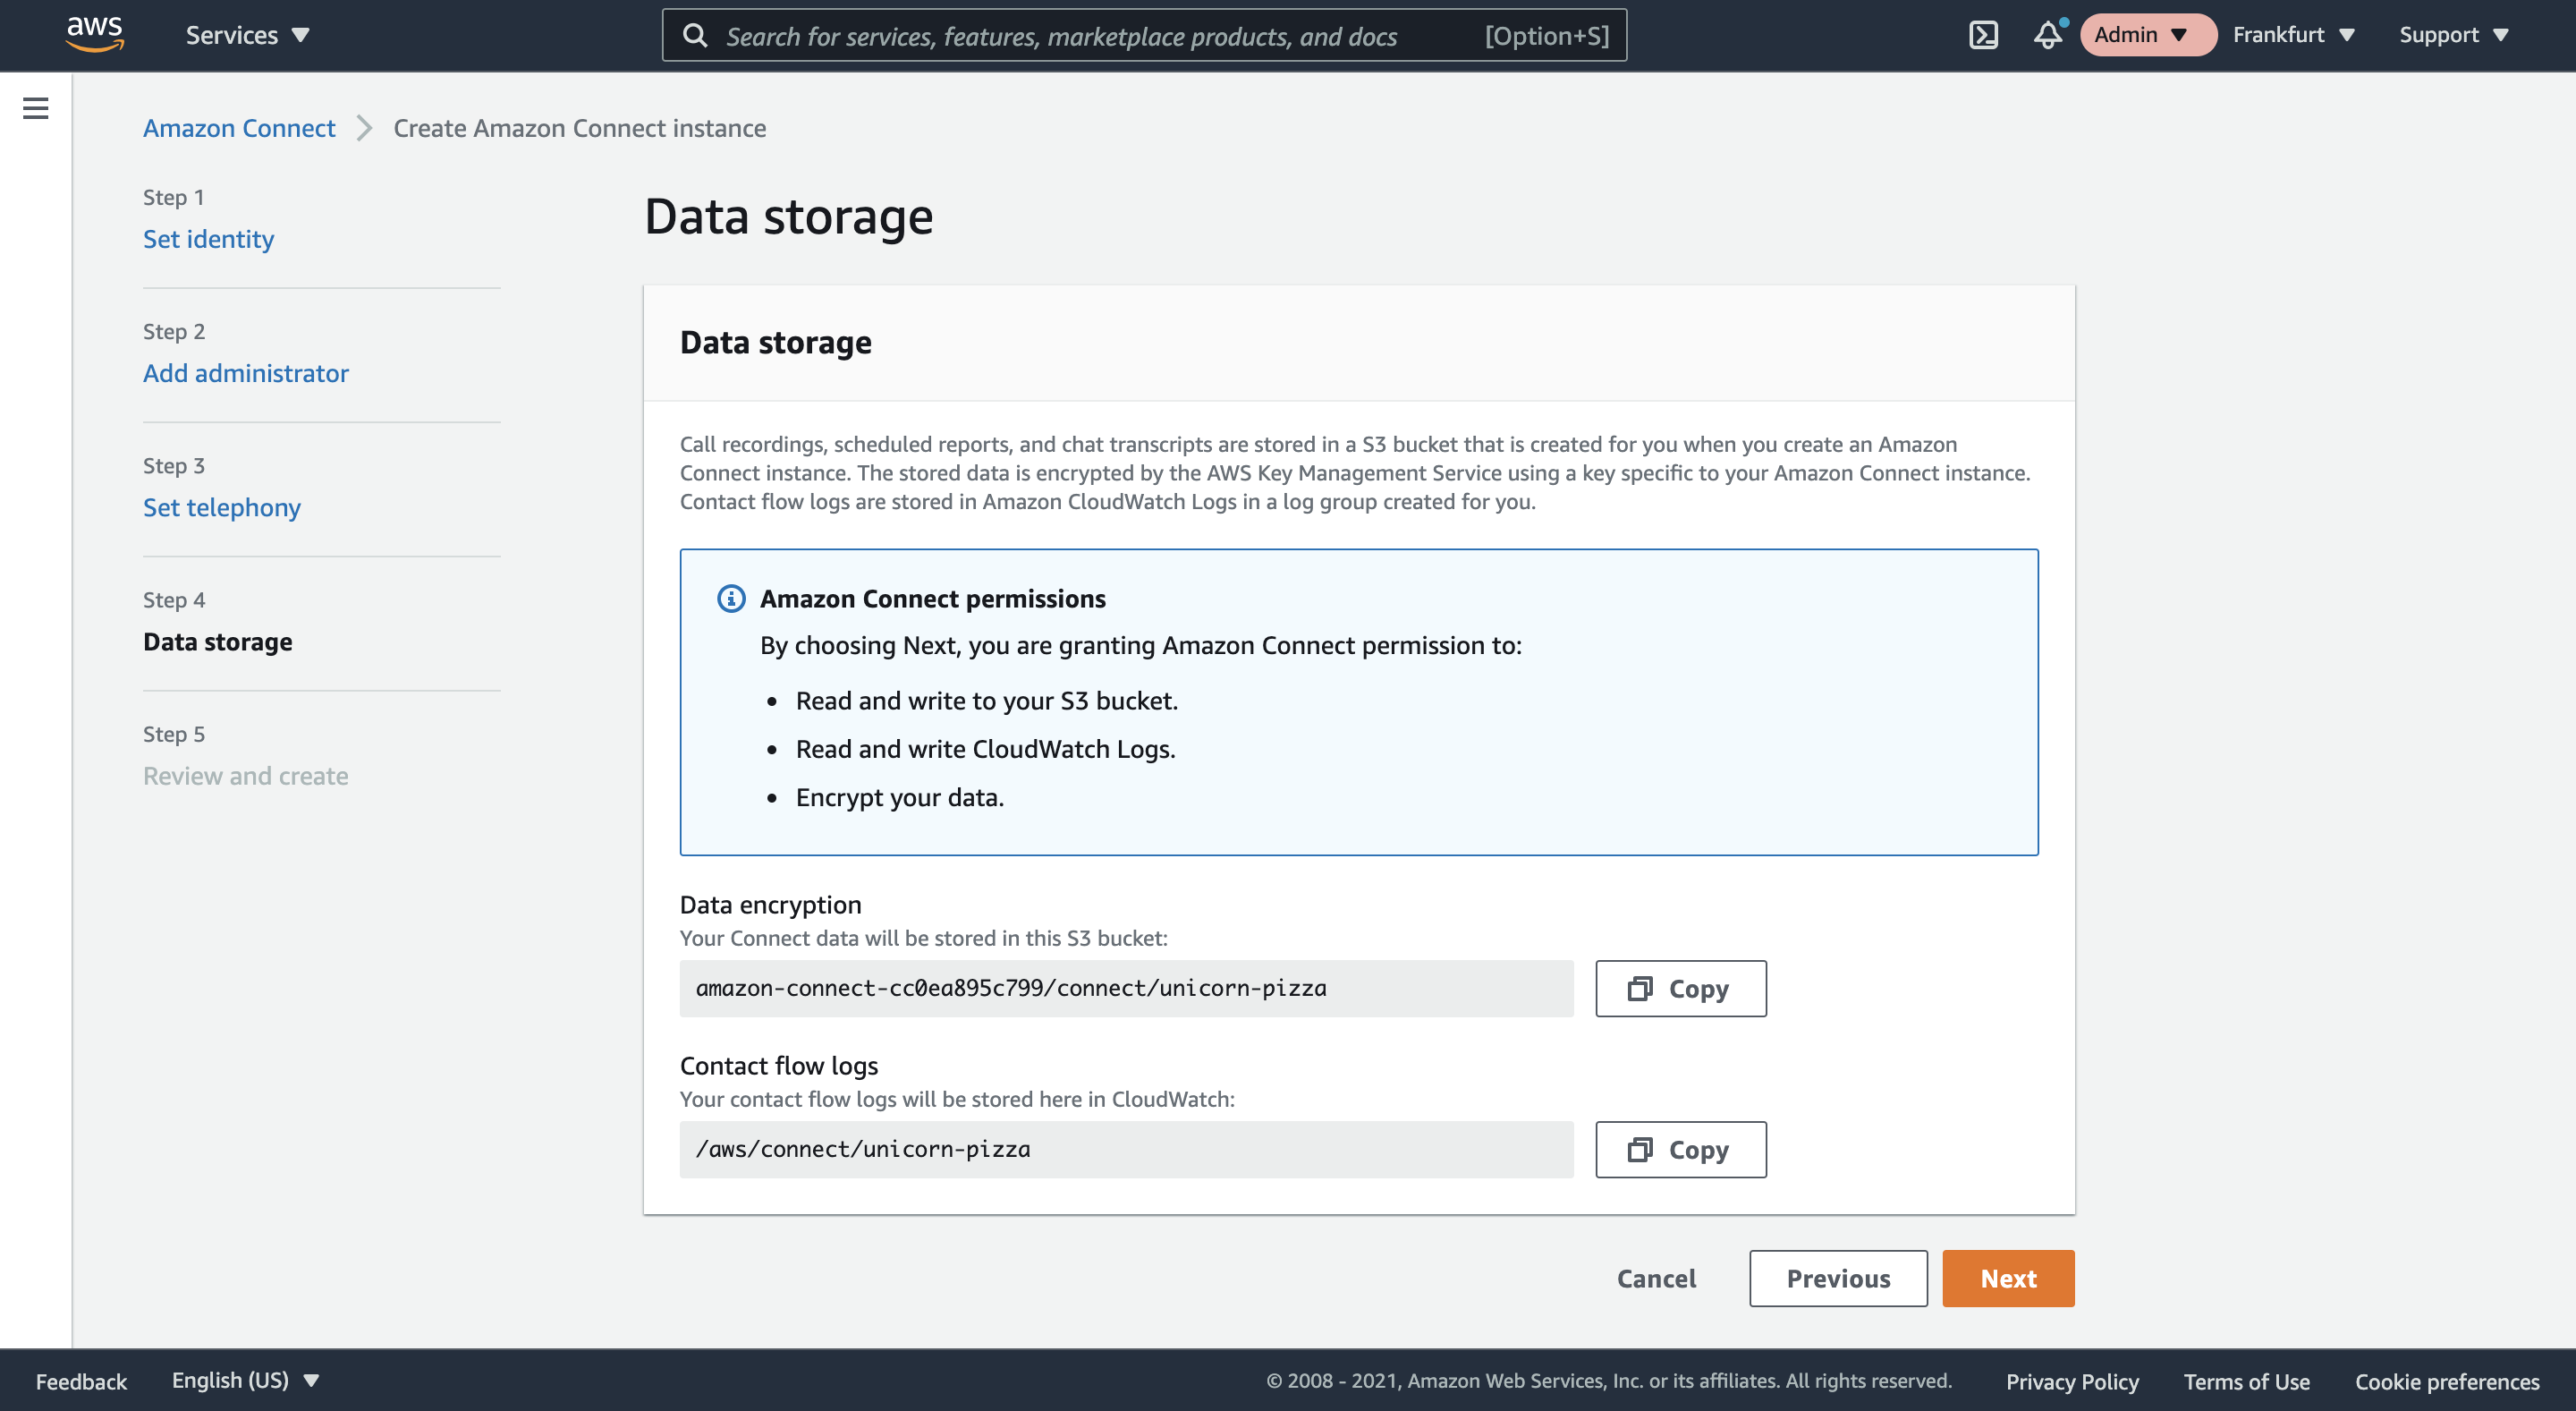The width and height of the screenshot is (2576, 1411).
Task: Open the CloudShell terminal icon
Action: [x=1983, y=35]
